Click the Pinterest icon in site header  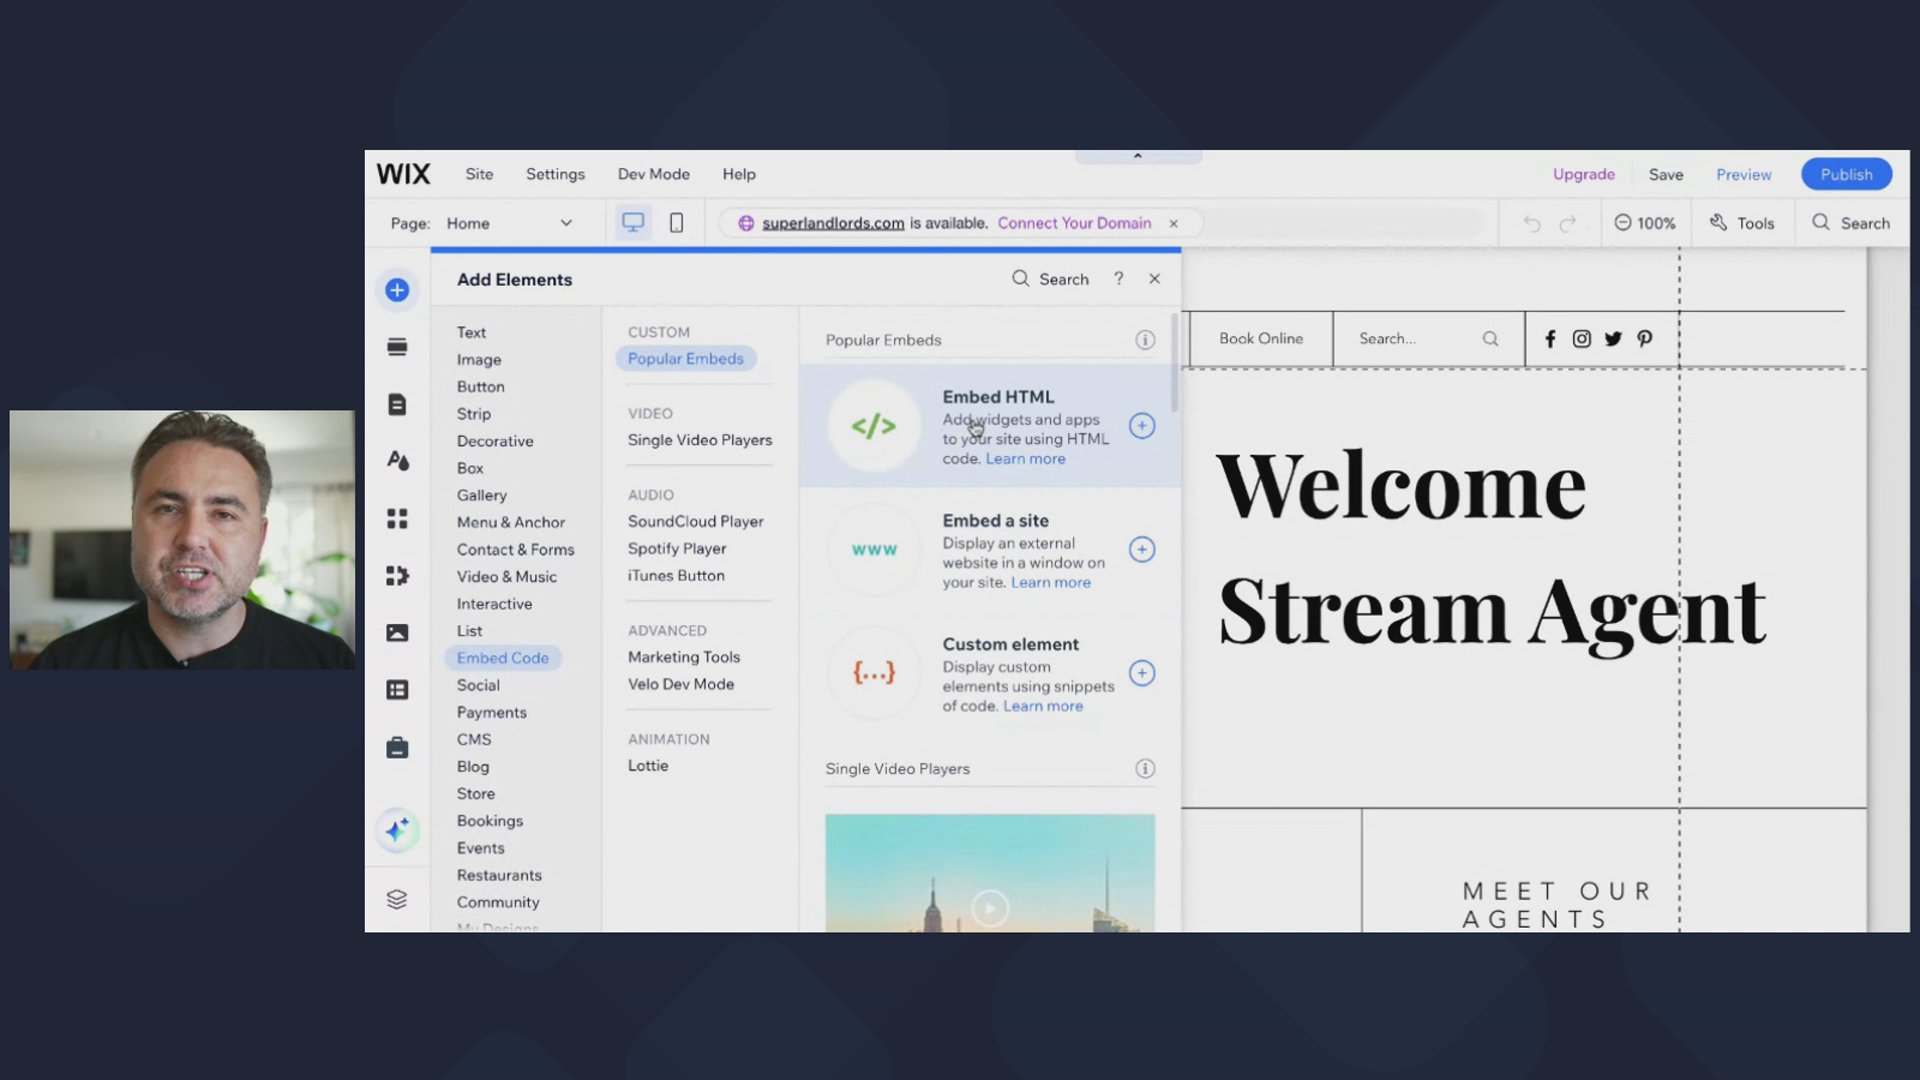point(1645,339)
